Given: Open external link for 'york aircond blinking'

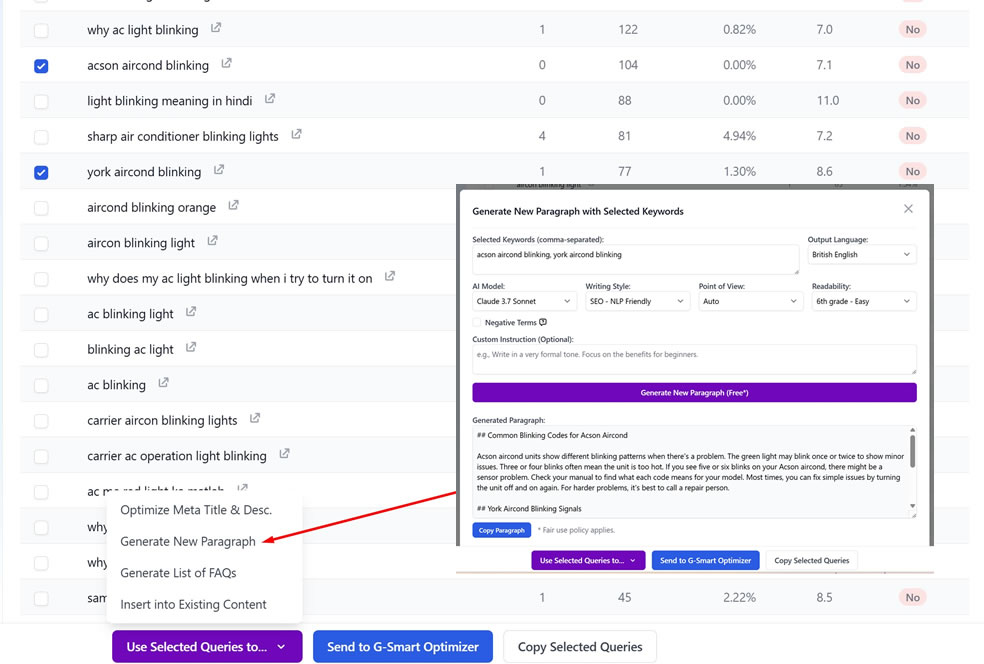Looking at the screenshot, I should [219, 170].
